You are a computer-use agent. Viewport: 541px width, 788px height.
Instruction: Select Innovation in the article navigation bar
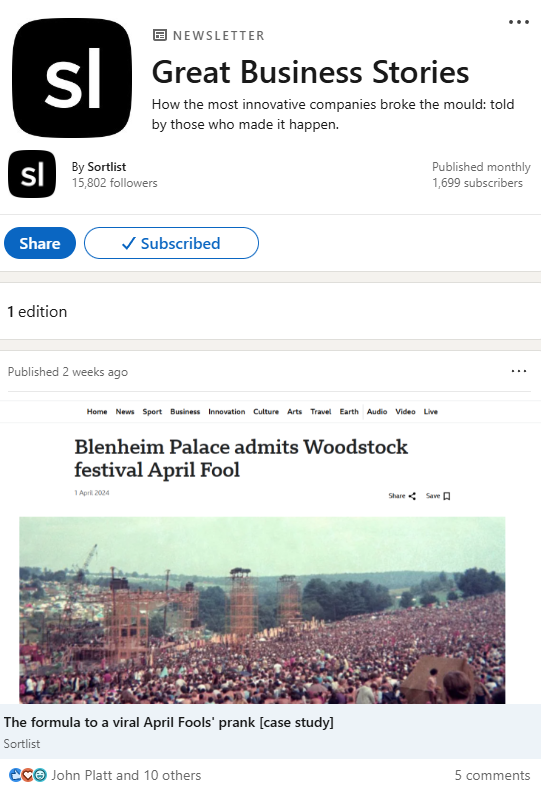tap(227, 412)
